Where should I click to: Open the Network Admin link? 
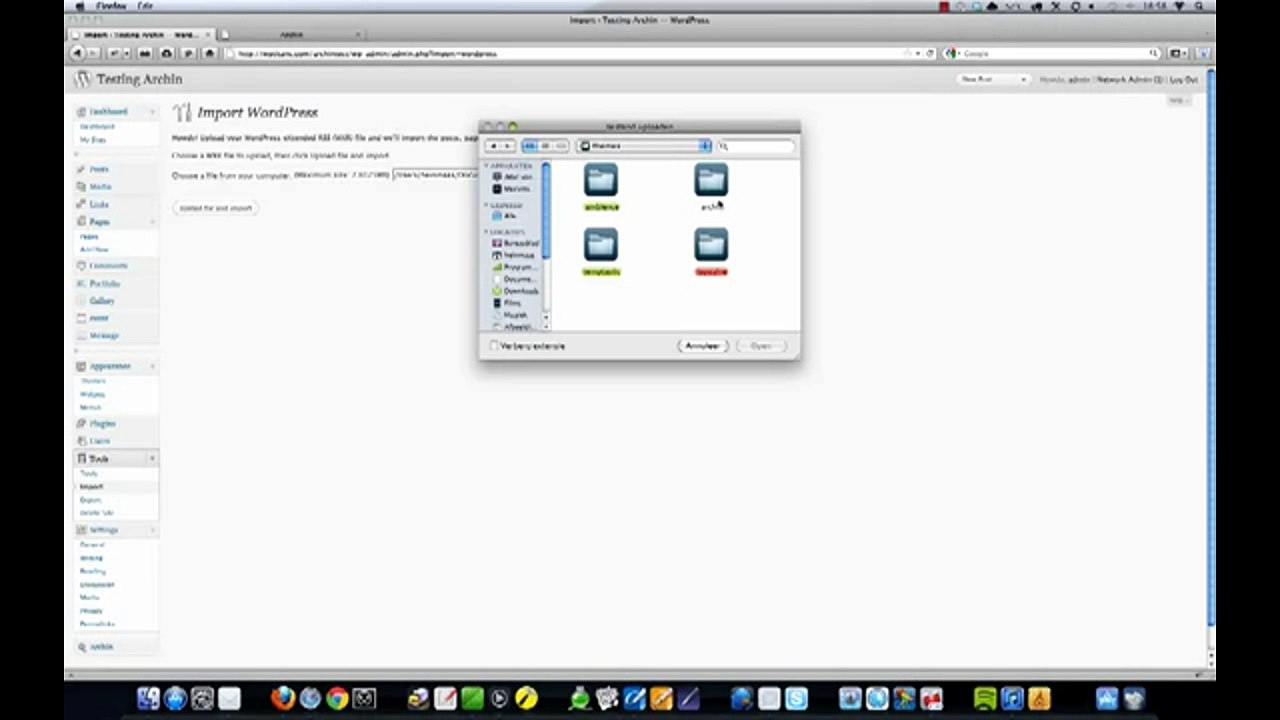pos(1129,79)
